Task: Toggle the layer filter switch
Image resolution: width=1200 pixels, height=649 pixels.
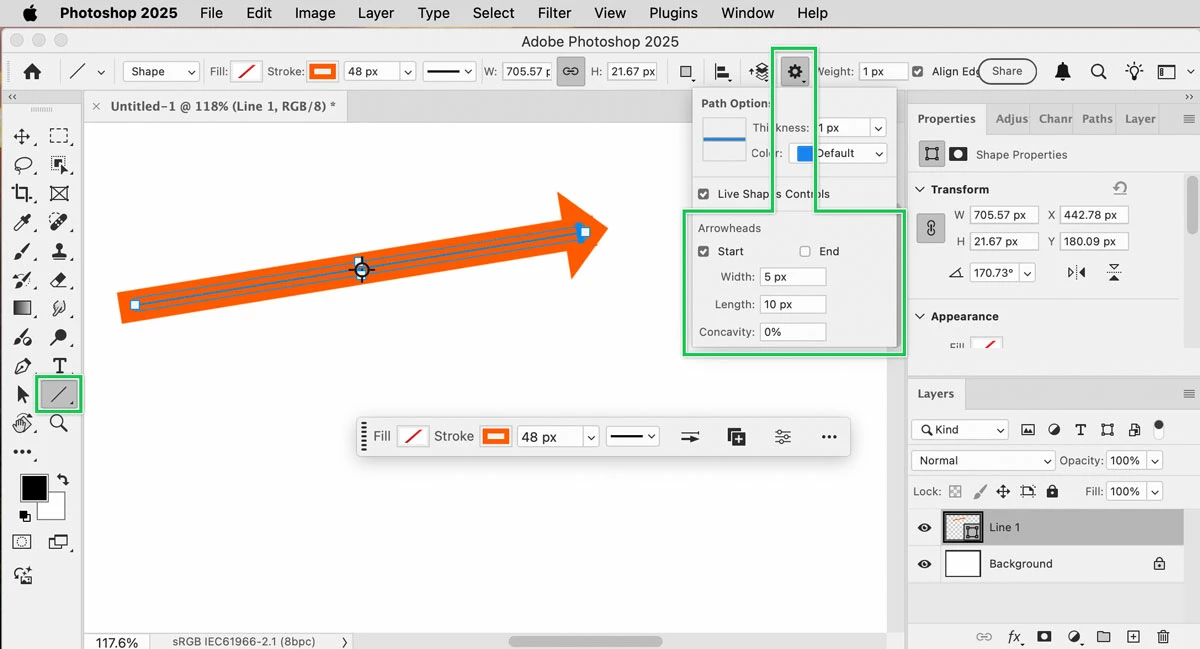Action: (1159, 428)
